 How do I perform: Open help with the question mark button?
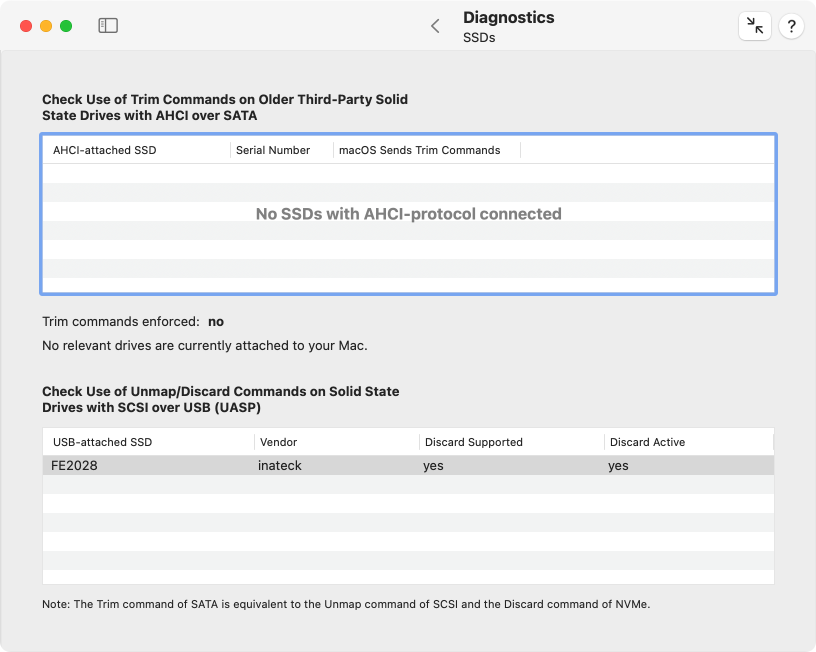coord(791,25)
